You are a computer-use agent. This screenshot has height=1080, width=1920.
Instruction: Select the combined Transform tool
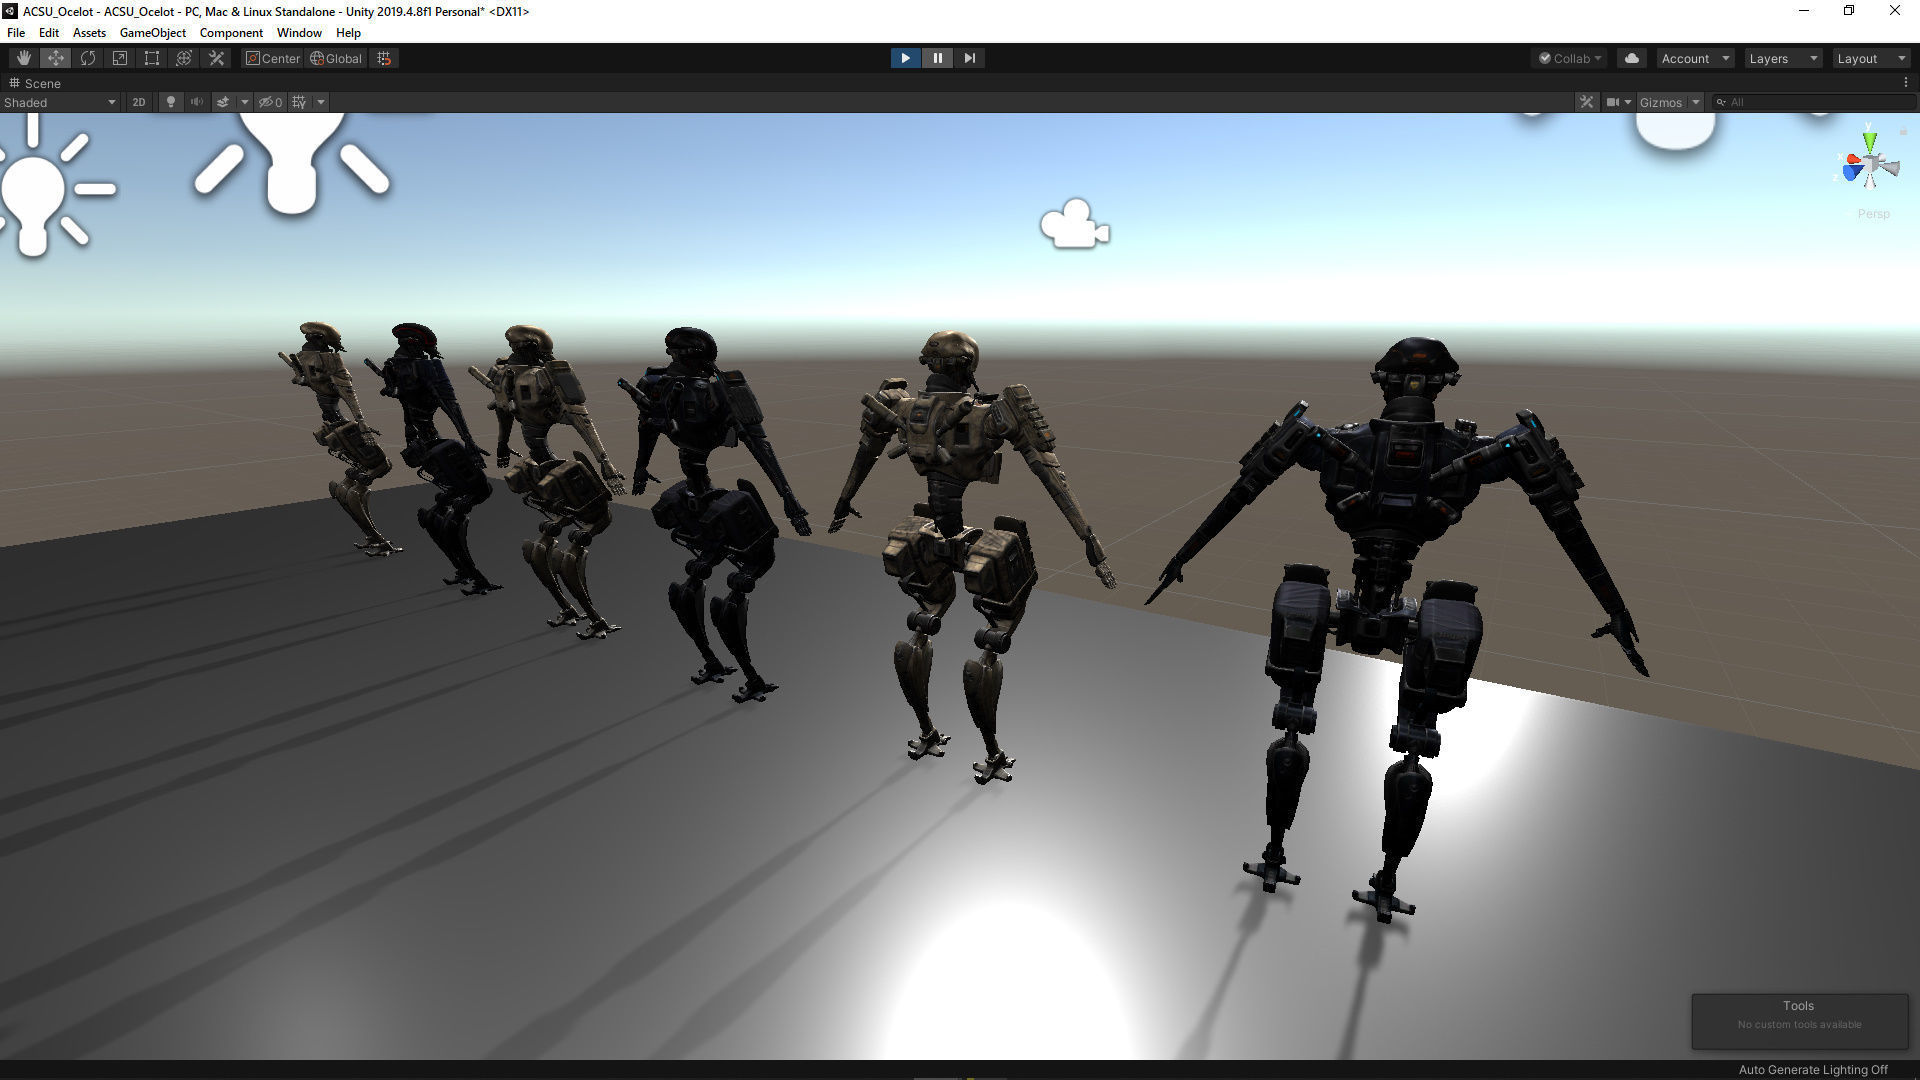[x=184, y=58]
